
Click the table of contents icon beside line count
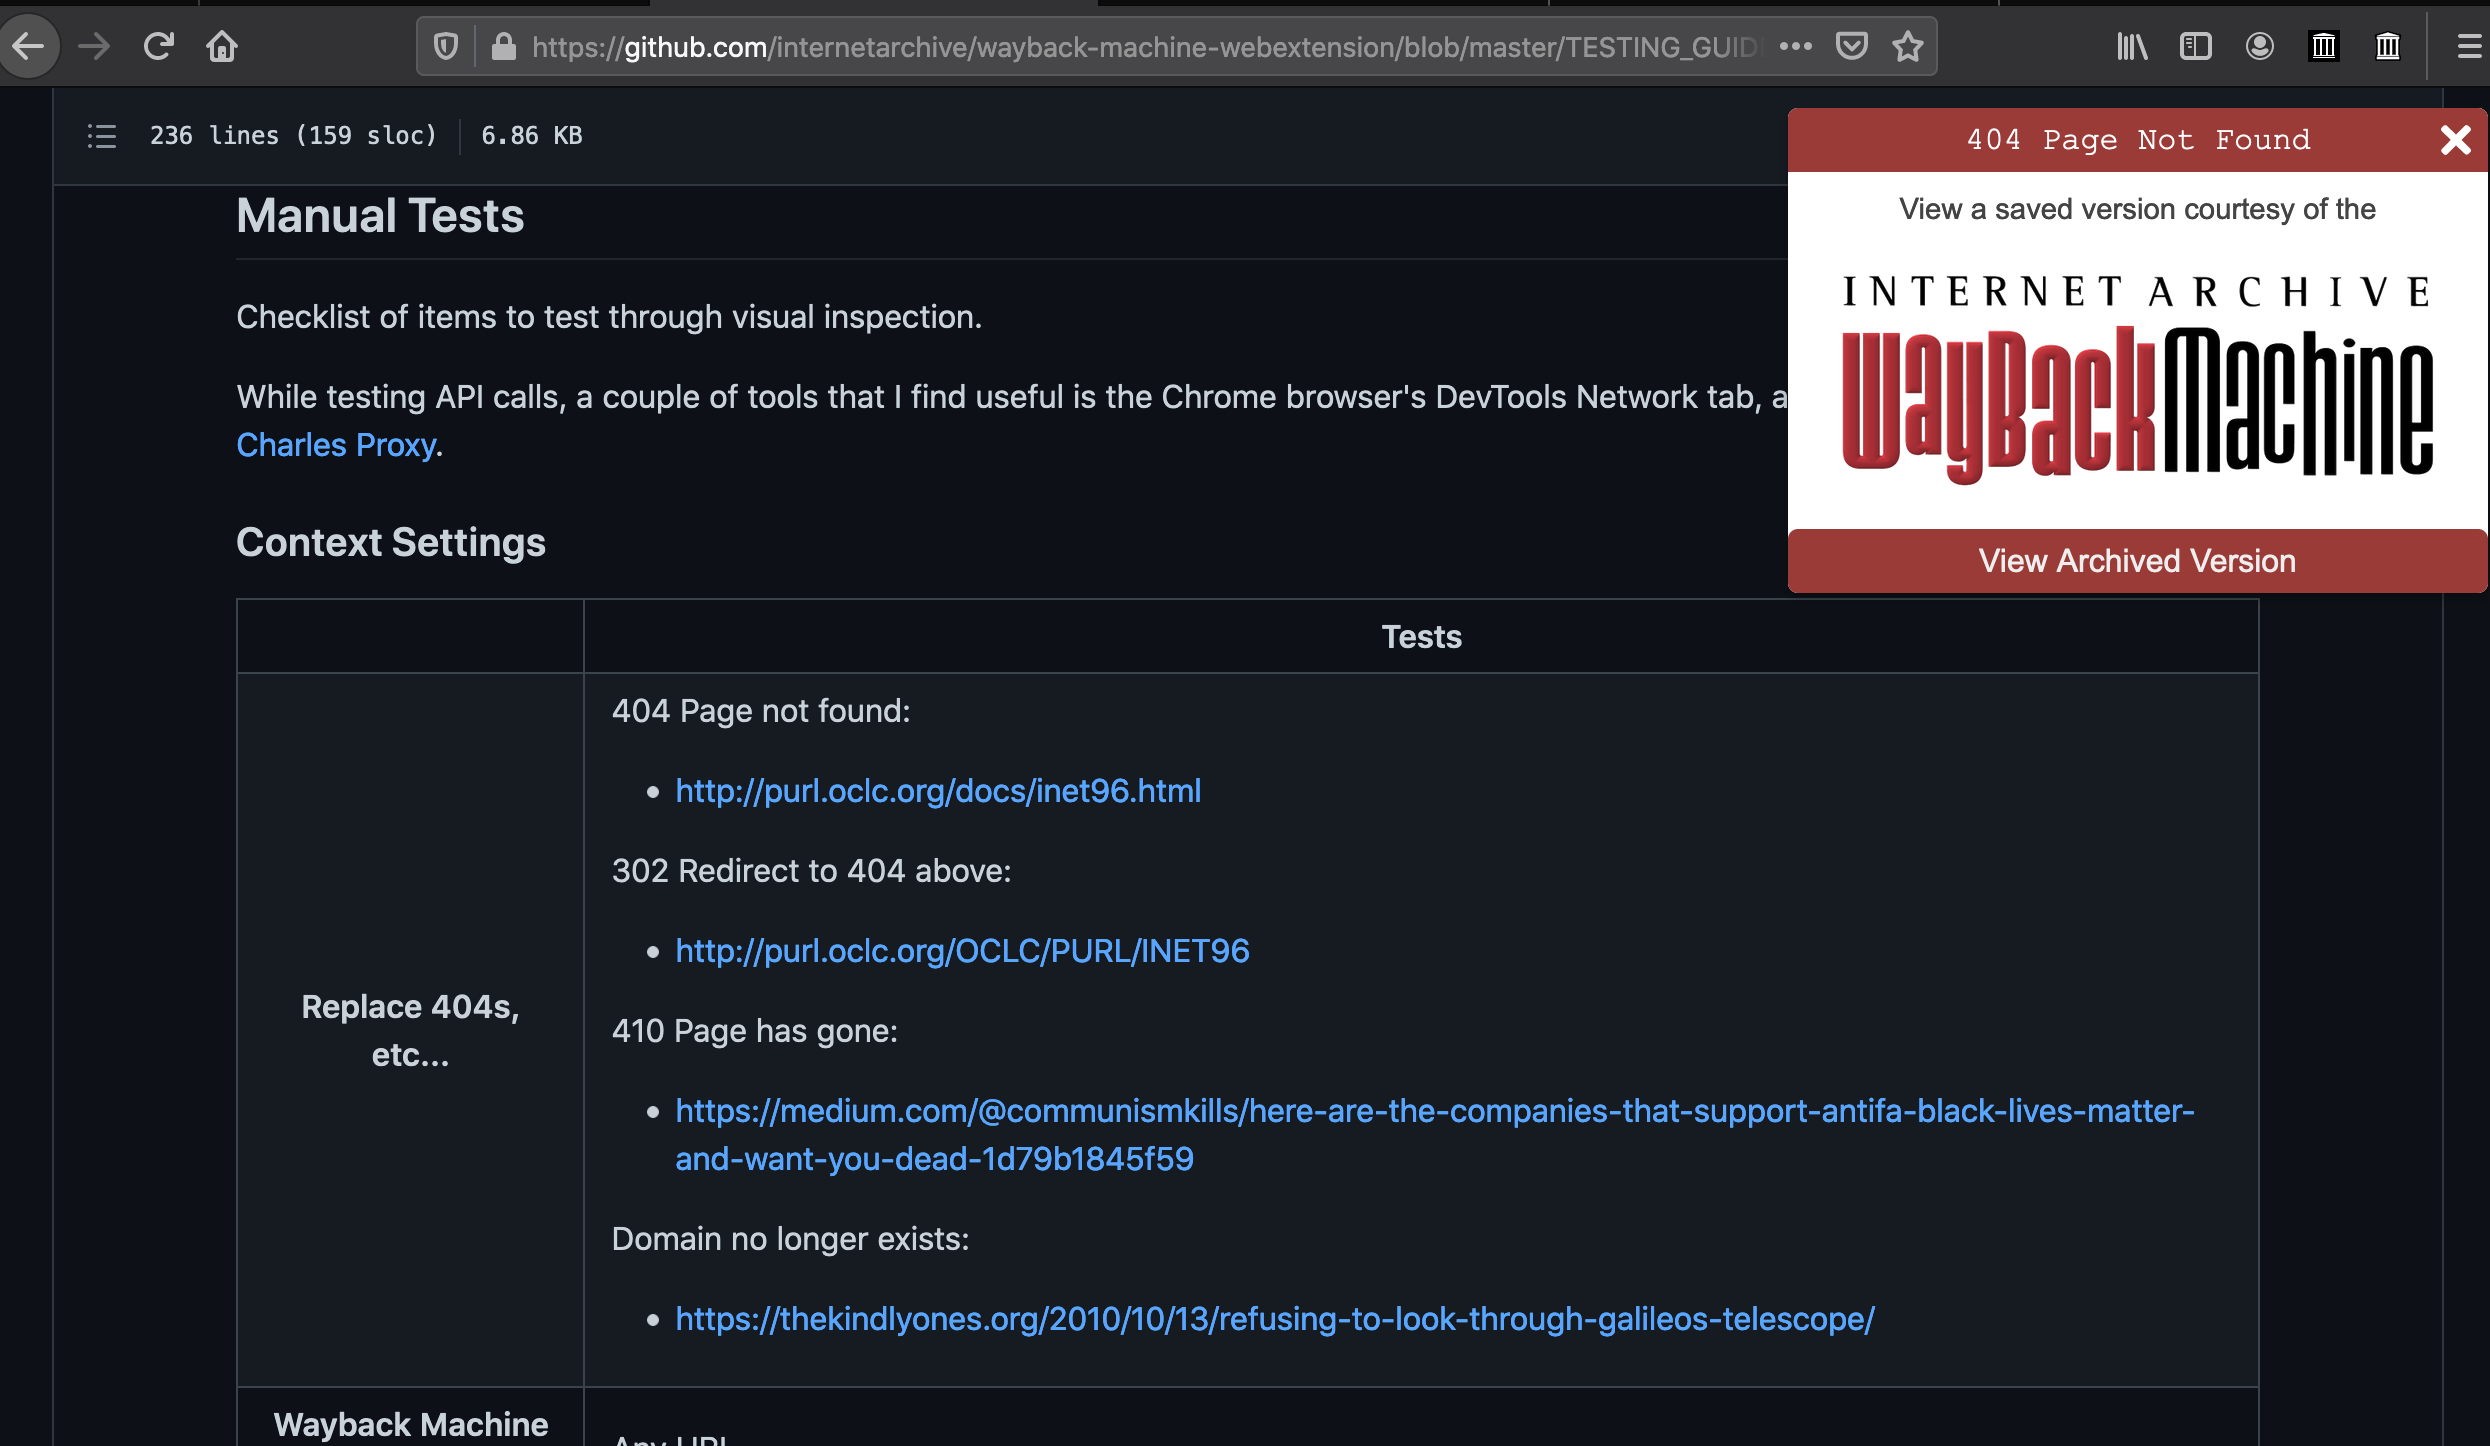(101, 136)
